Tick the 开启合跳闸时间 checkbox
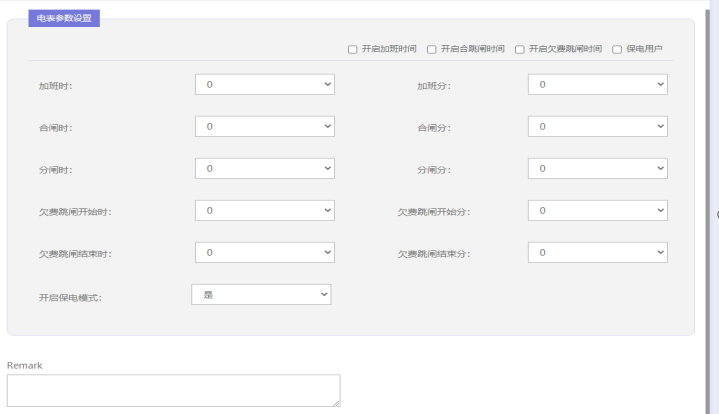 click(432, 49)
